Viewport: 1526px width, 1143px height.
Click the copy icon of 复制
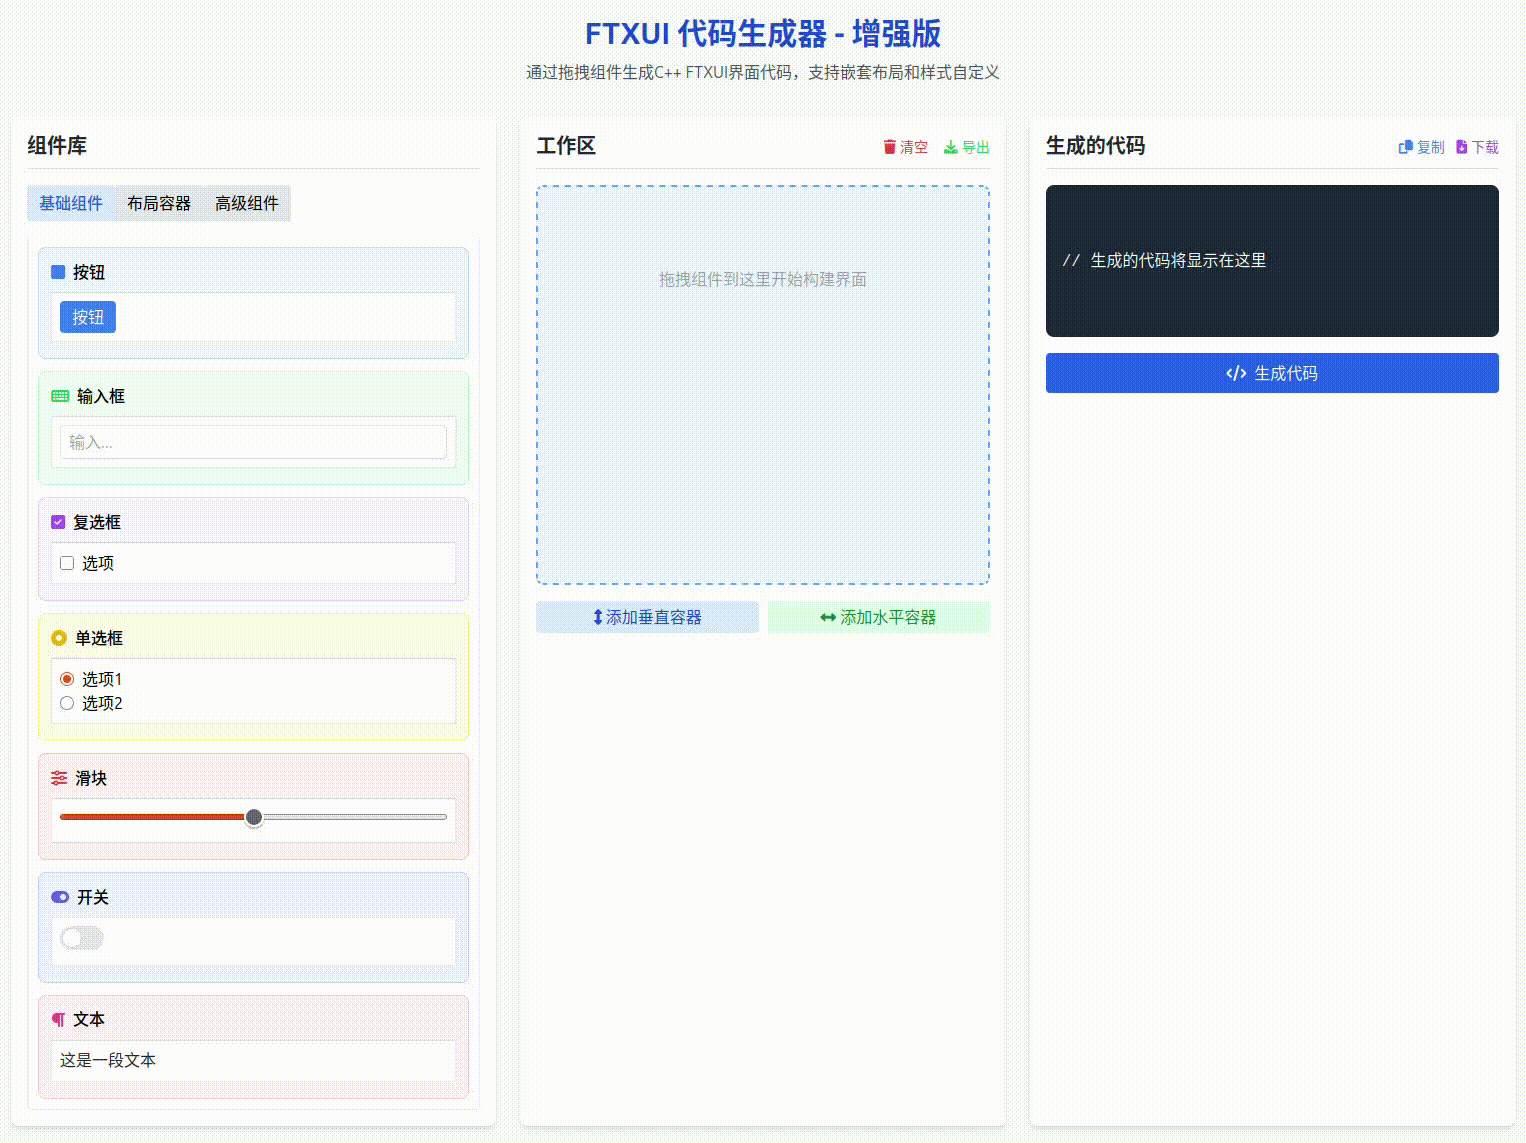1405,147
